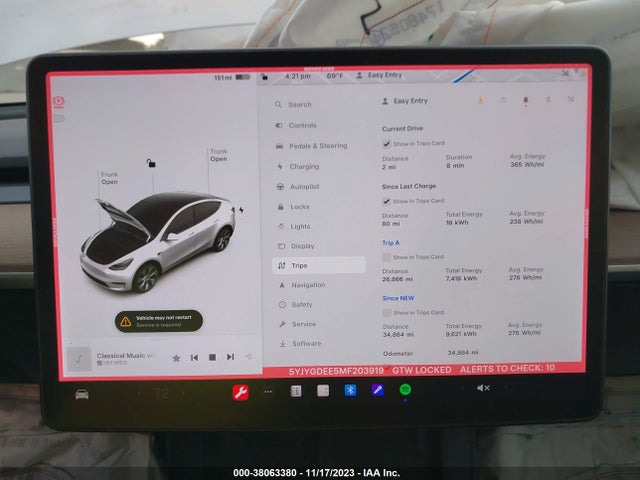Tap the charge port lightning bolt icon
This screenshot has width=640, height=480.
coord(242,210)
